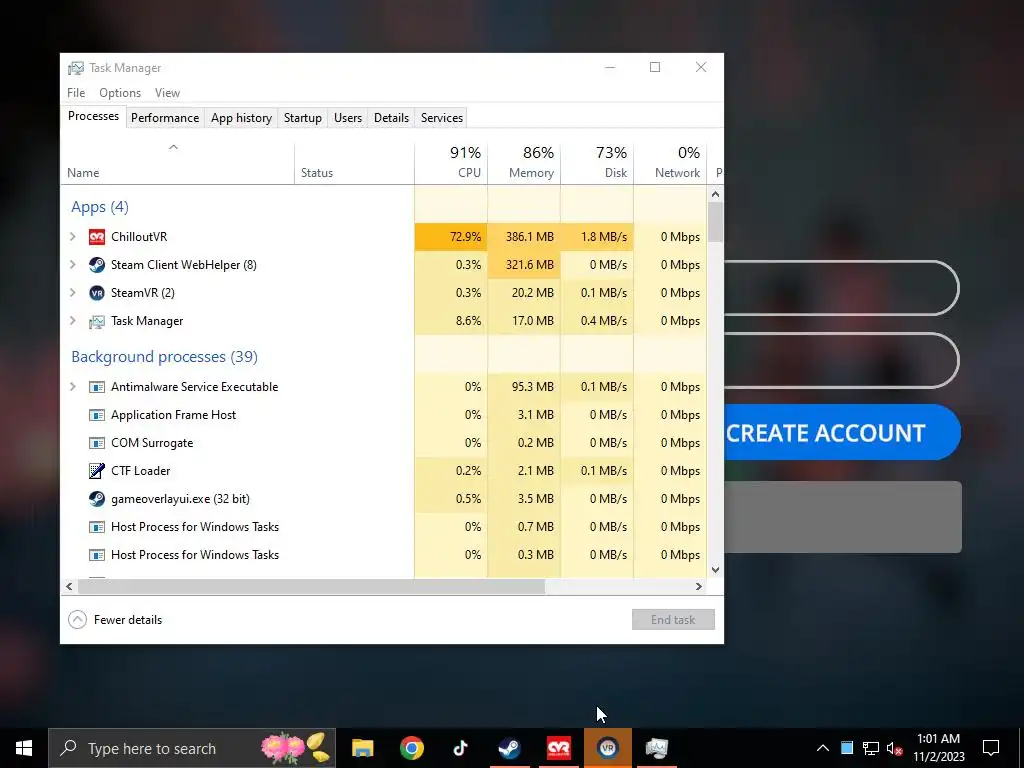Expand the Steam Client WebHelper group
Screen dimensions: 1024x768
pyautogui.click(x=72, y=264)
